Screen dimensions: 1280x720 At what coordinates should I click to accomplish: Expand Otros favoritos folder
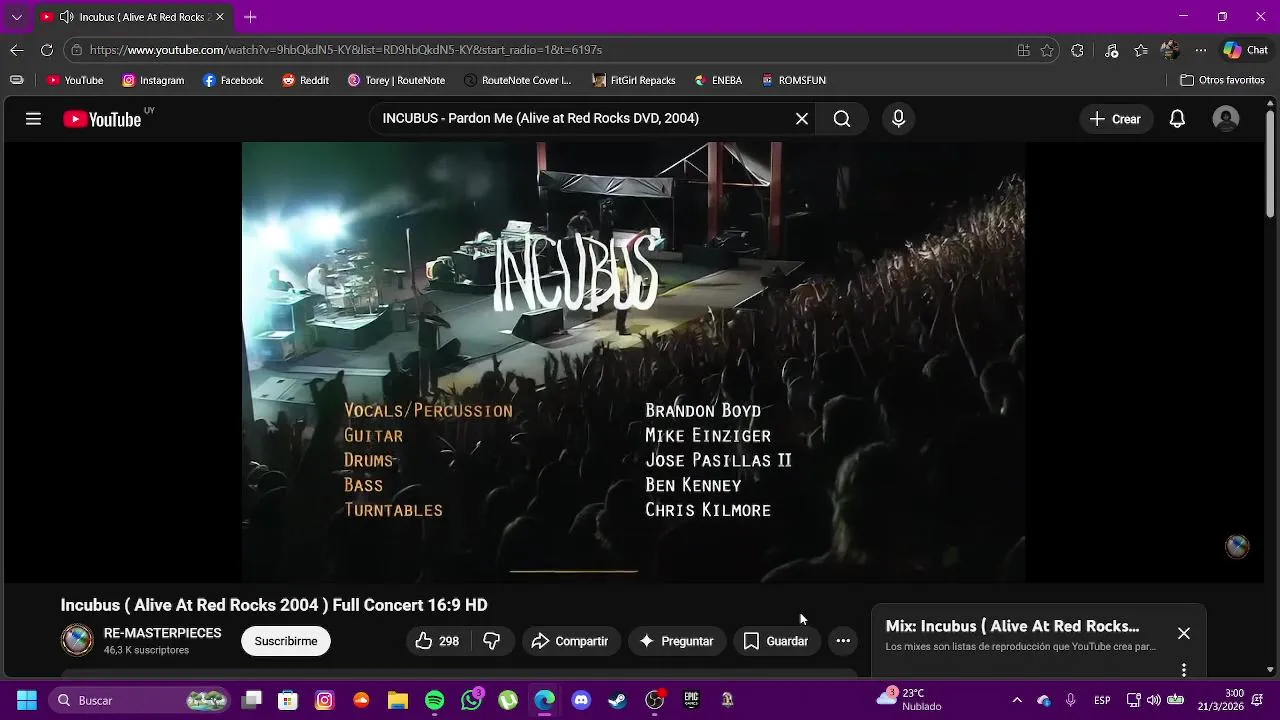point(1222,80)
